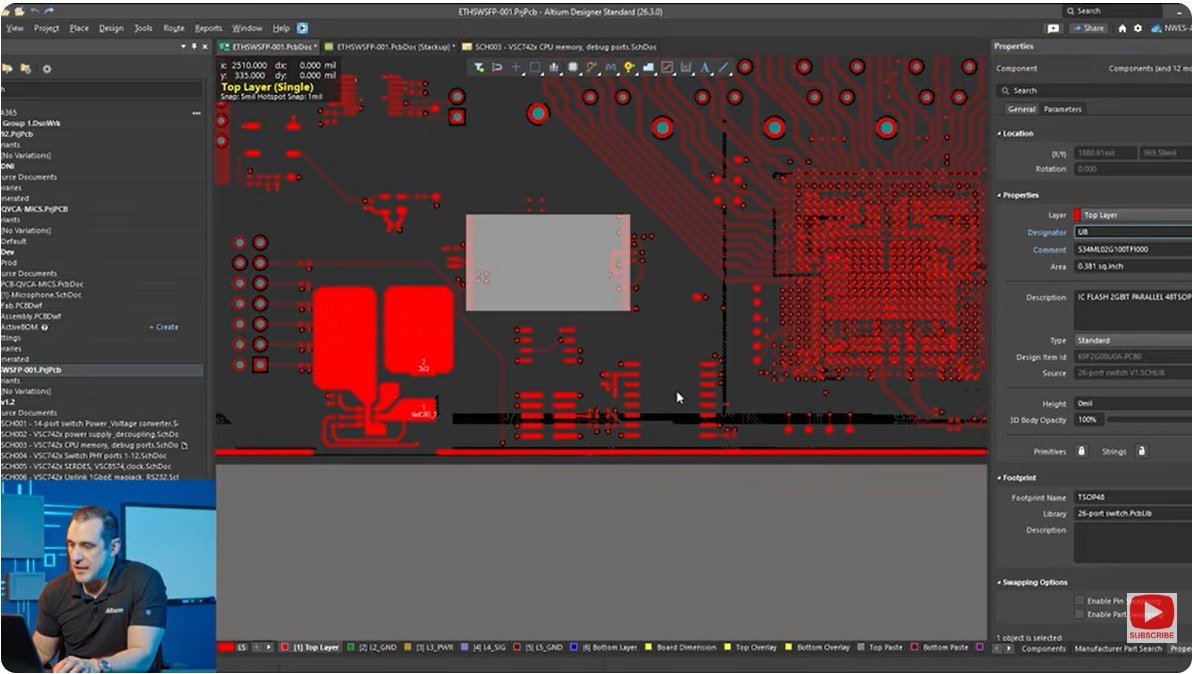Screen dimensions: 1193x674
Task: Switch to SCH003 CPU memory schematic tab
Action: point(560,46)
